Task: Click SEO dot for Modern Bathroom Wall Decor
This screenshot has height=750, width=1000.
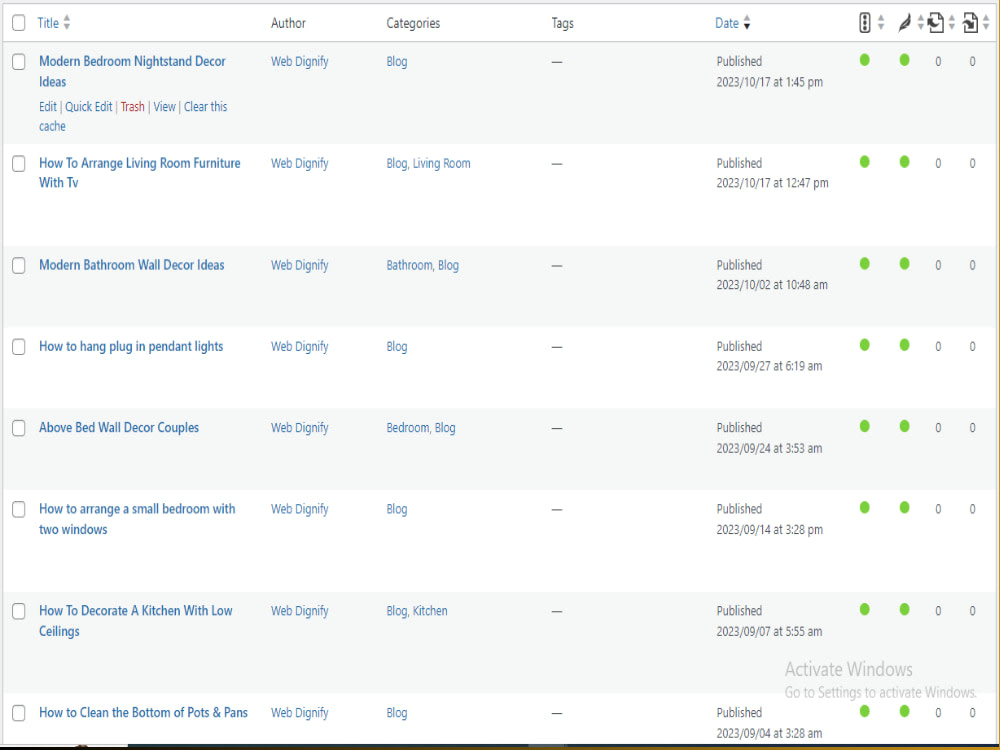Action: [x=864, y=263]
